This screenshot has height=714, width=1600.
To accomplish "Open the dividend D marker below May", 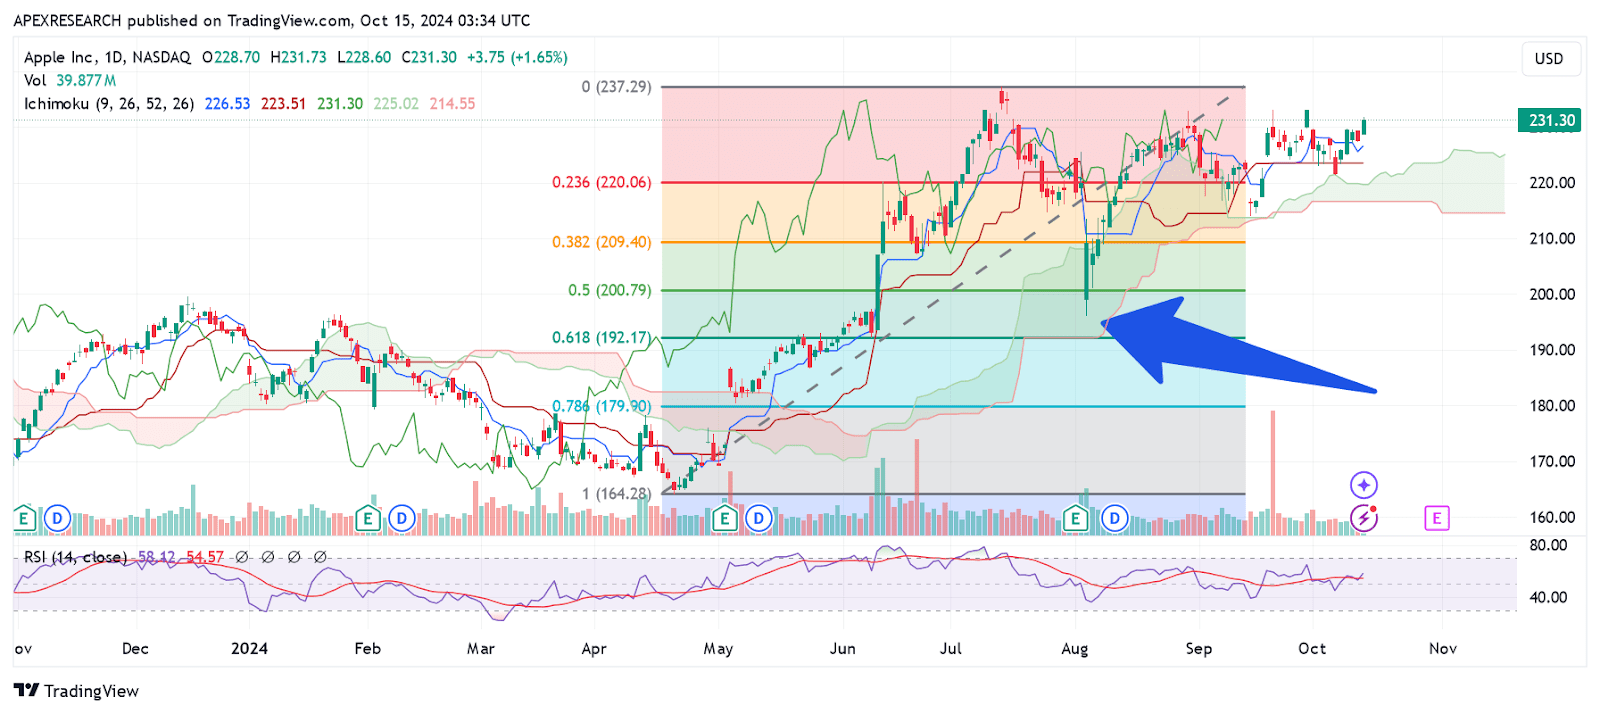I will [x=759, y=518].
